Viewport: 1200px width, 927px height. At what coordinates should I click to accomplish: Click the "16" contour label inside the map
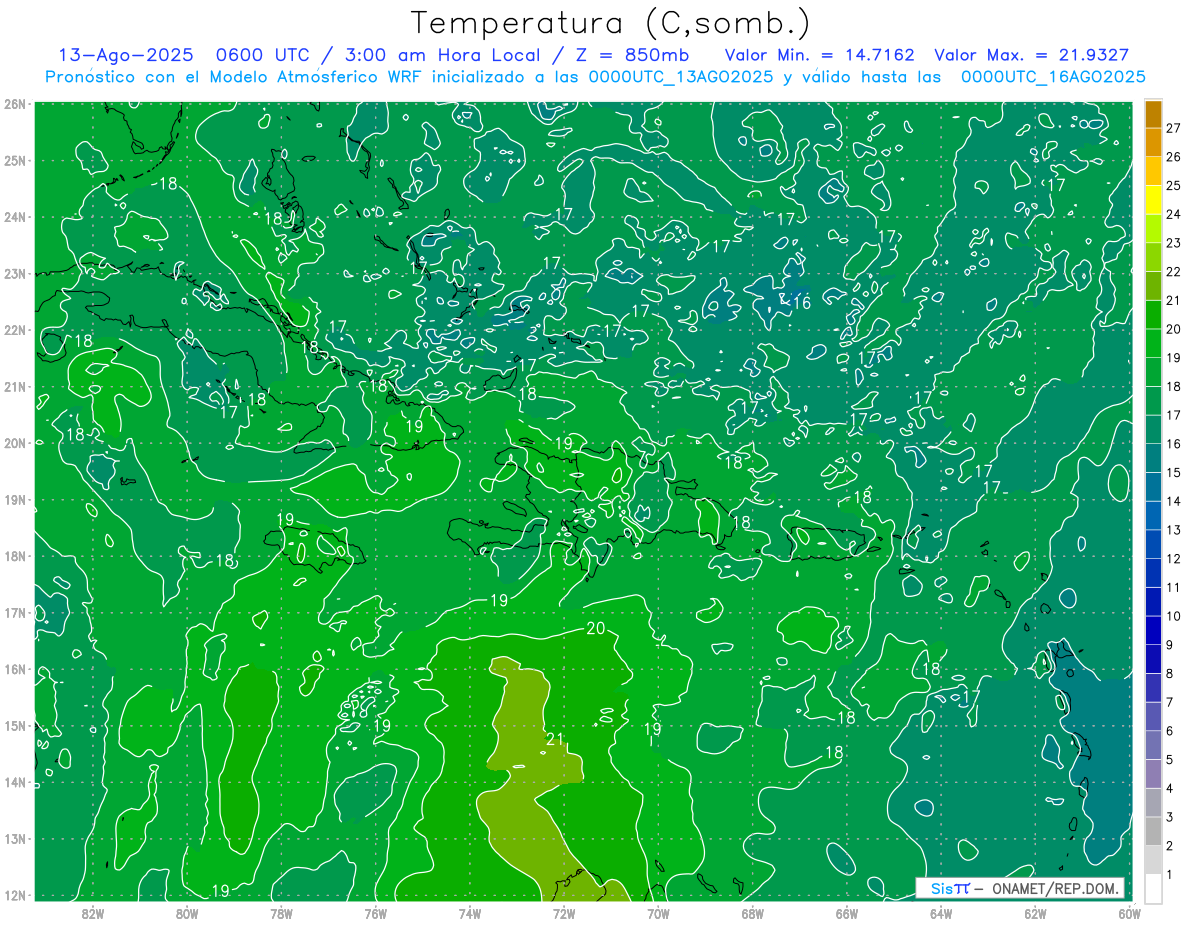pyautogui.click(x=801, y=302)
